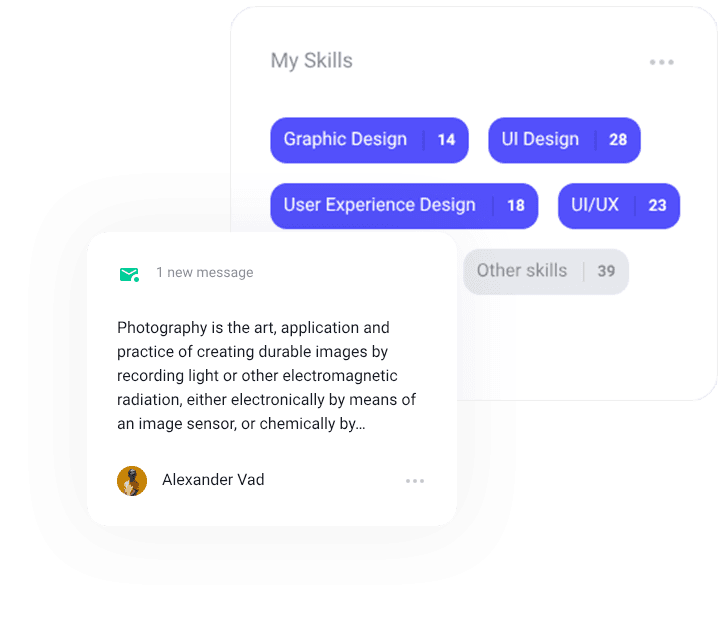Image resolution: width=725 pixels, height=625 pixels.
Task: Open the "1 new message" notification label
Action: click(204, 273)
